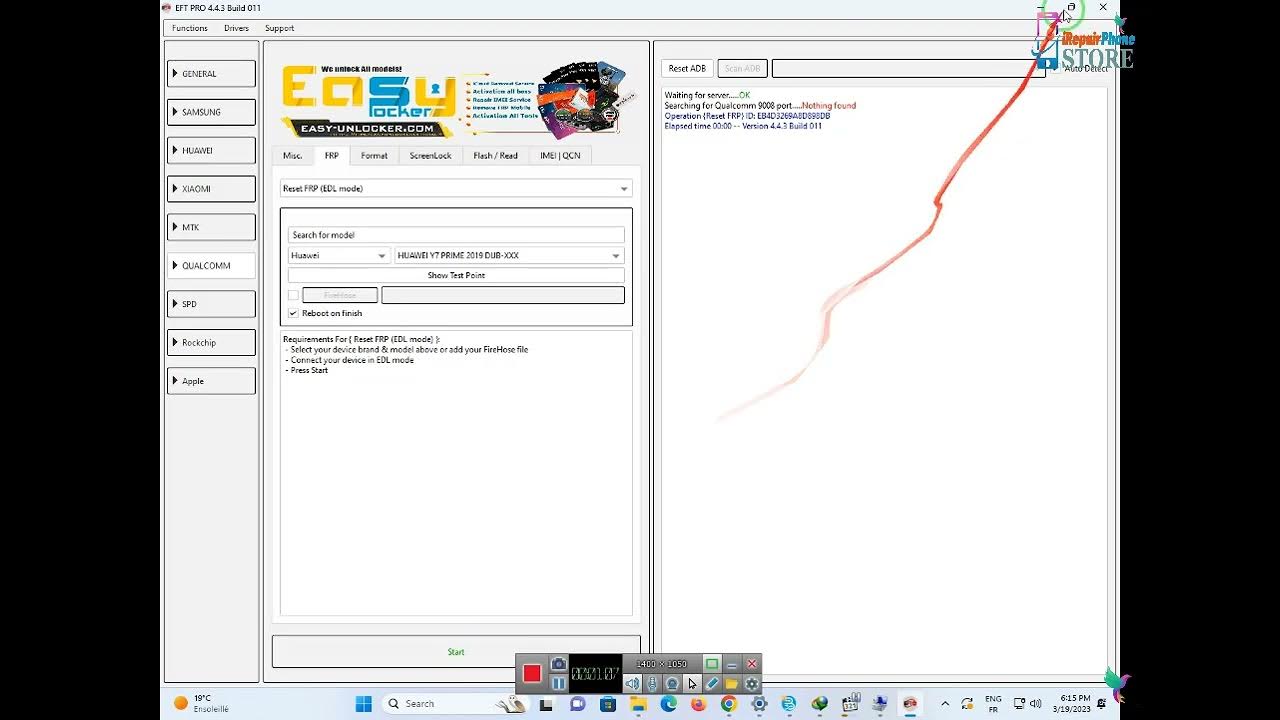Screen dimensions: 1280x720
Task: Expand the GENERAL category
Action: tap(211, 73)
